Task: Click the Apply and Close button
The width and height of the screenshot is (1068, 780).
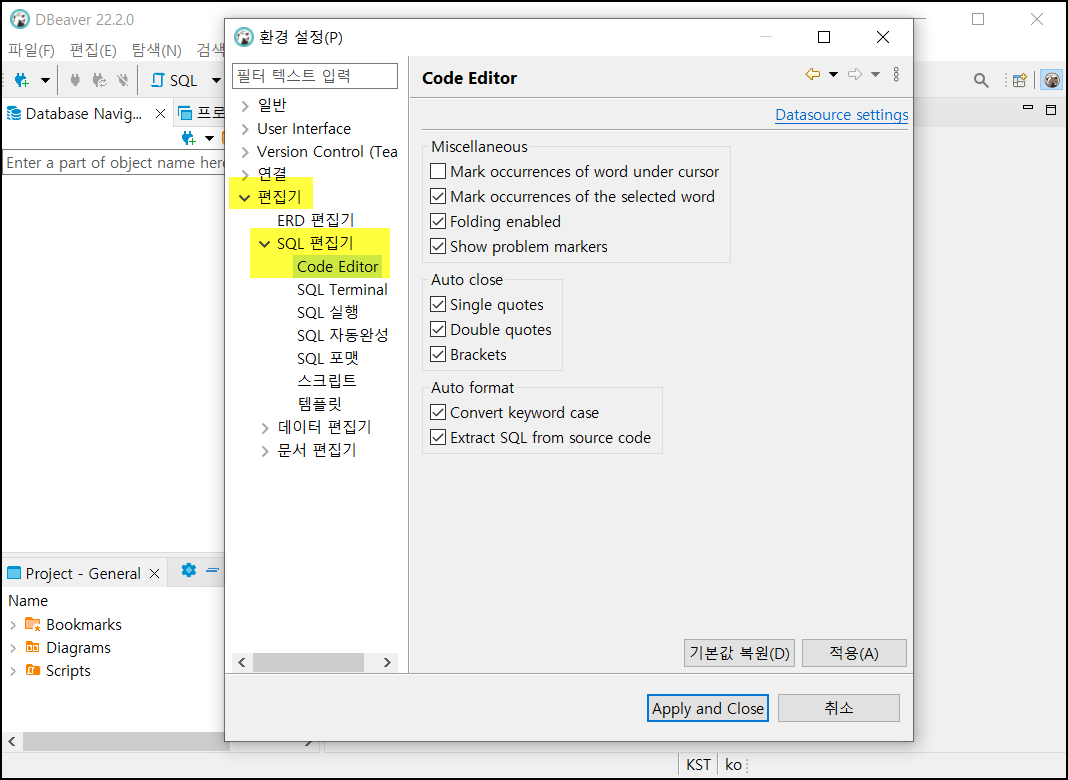Action: (x=708, y=708)
